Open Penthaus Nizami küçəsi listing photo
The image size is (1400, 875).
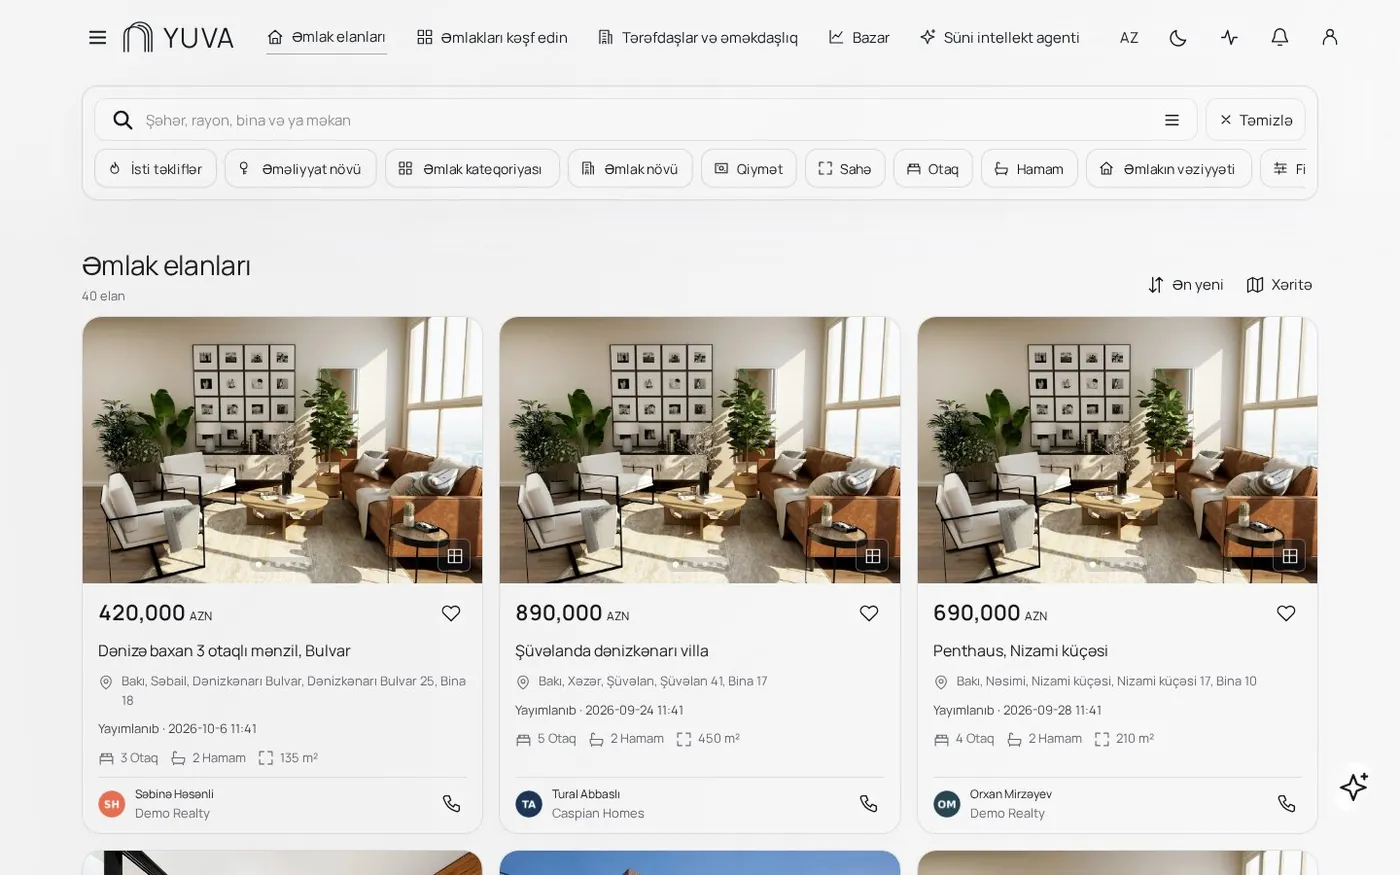pos(1117,450)
